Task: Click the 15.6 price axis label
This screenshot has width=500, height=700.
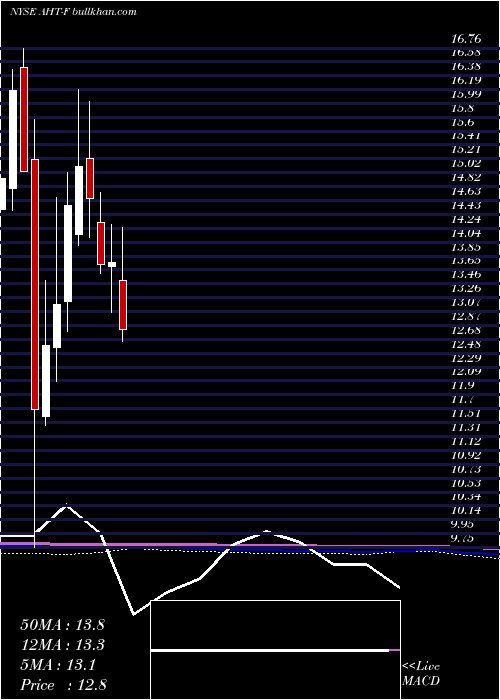Action: 464,122
